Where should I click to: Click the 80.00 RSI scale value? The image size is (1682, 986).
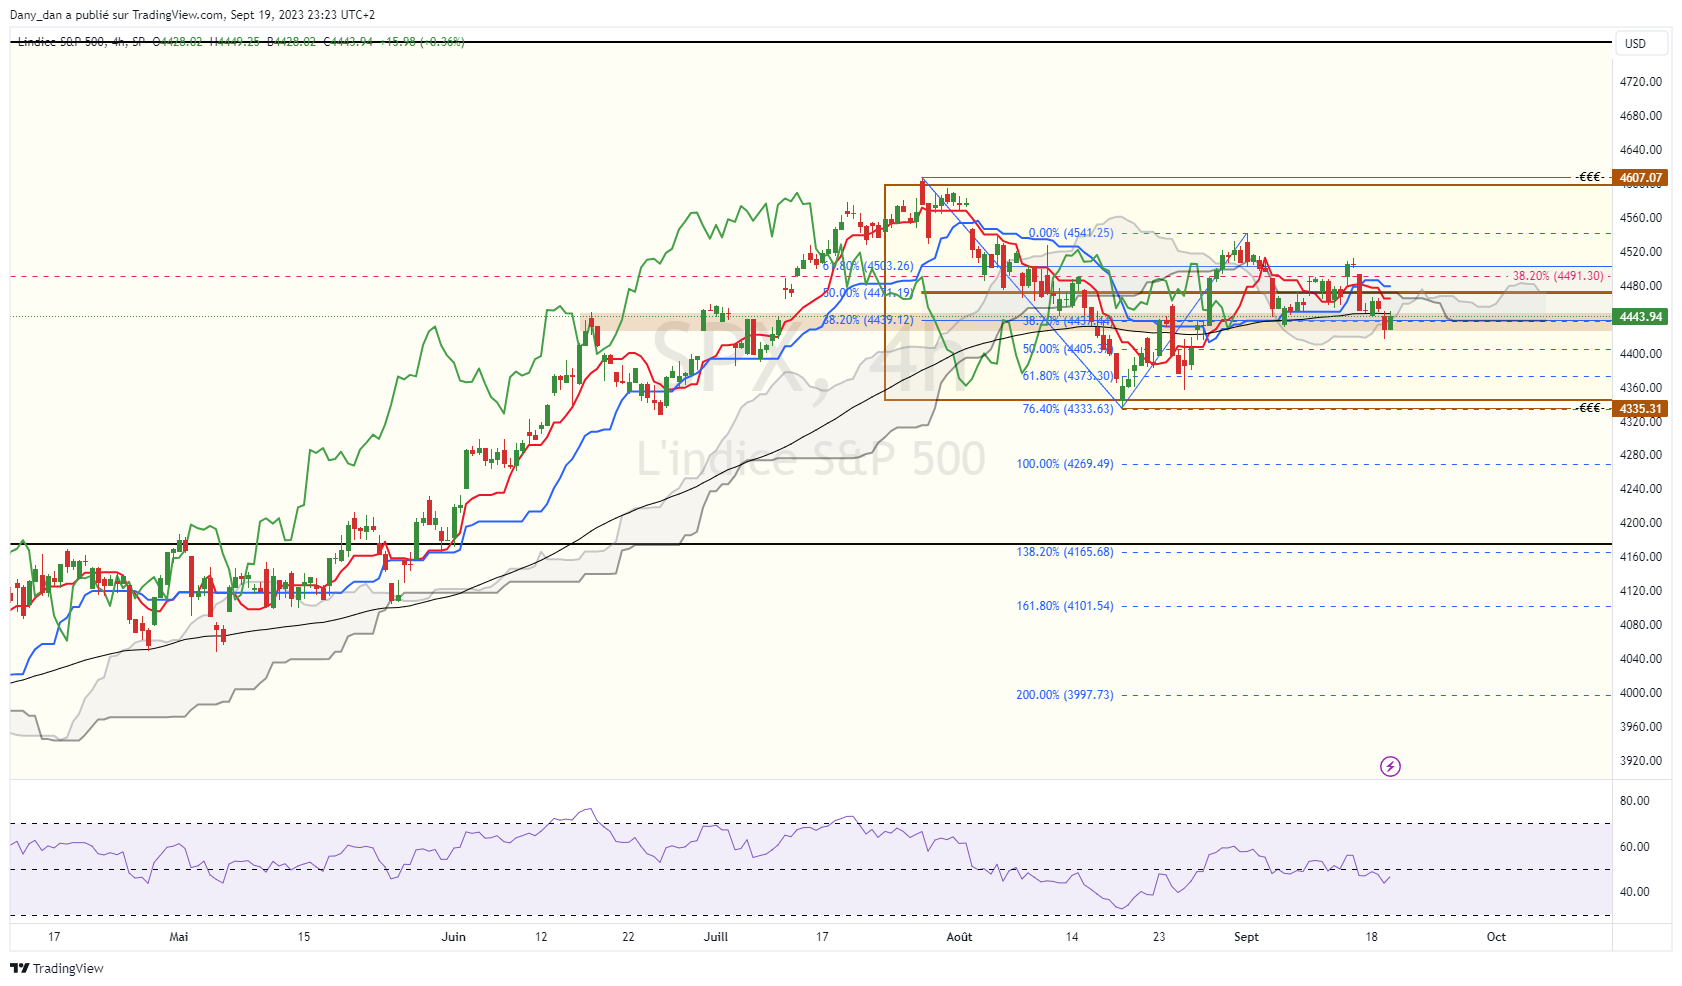[1635, 801]
